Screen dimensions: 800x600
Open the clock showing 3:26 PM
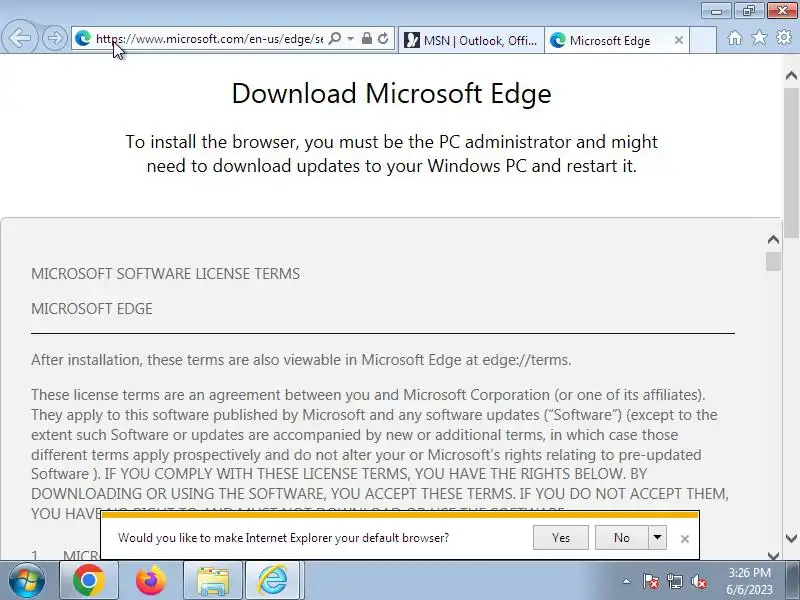(x=749, y=581)
